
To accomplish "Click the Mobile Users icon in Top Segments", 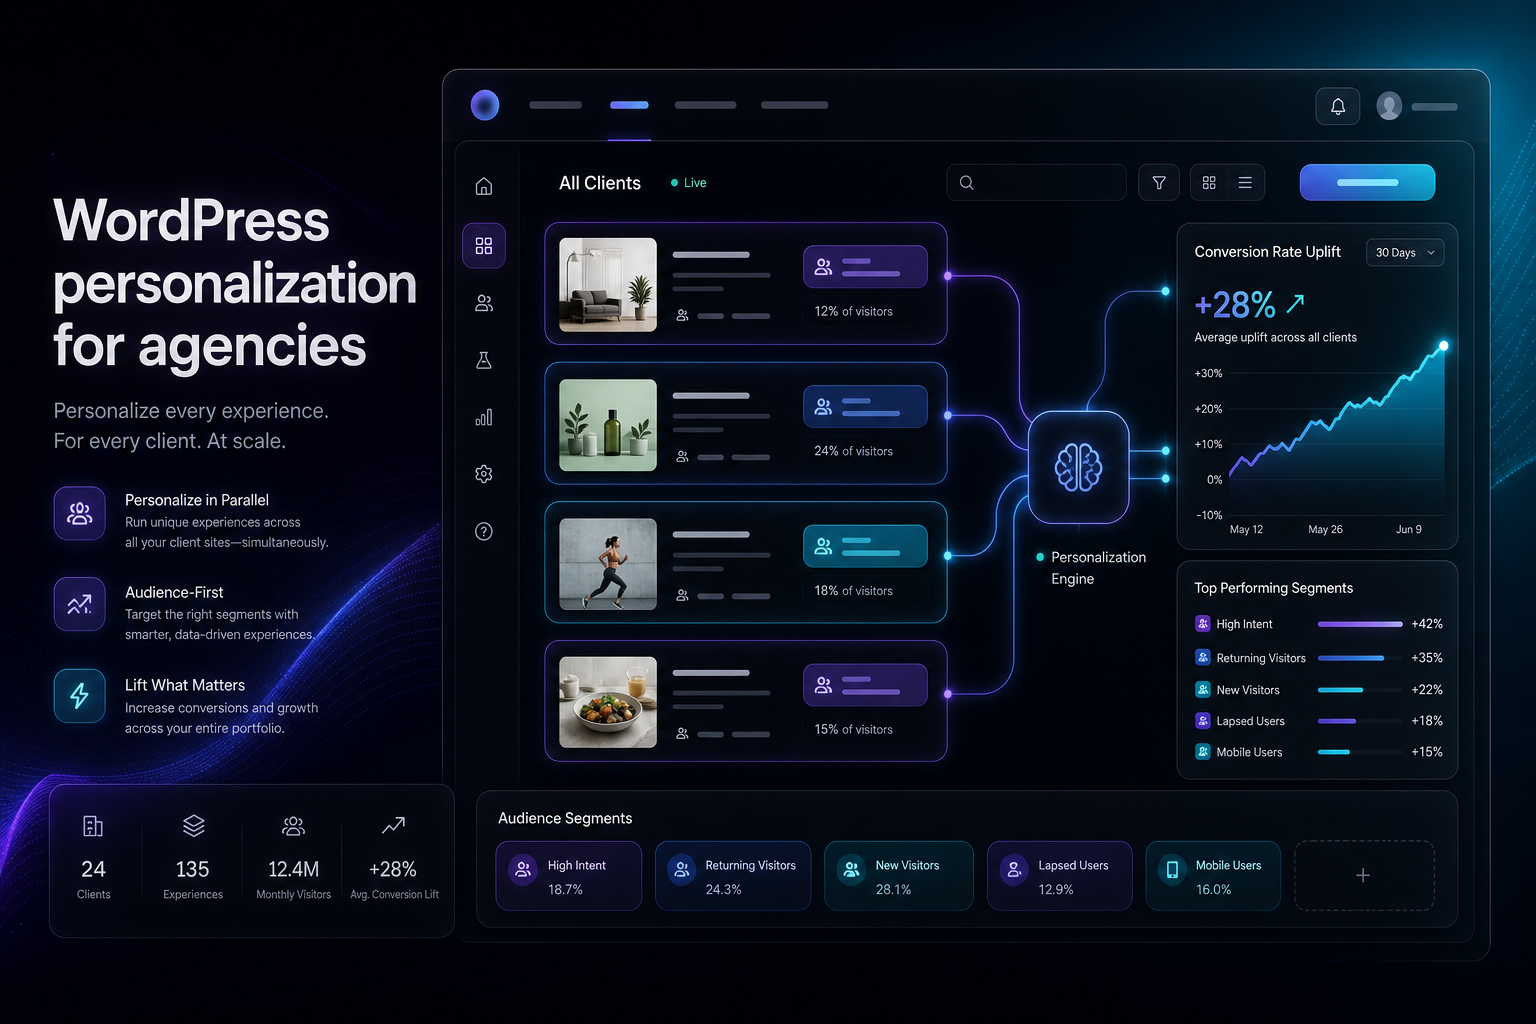I will (1203, 752).
